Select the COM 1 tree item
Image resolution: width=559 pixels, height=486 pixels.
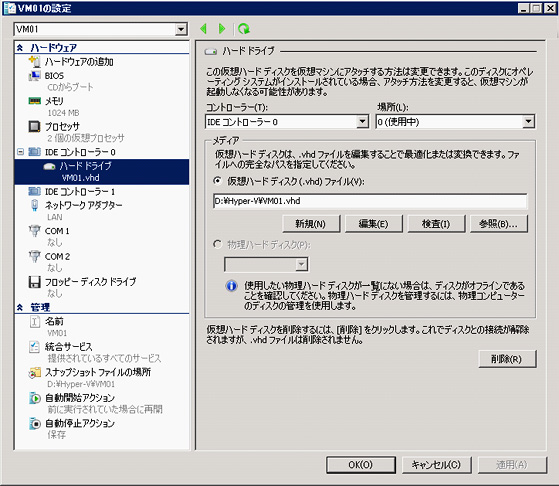(x=57, y=231)
